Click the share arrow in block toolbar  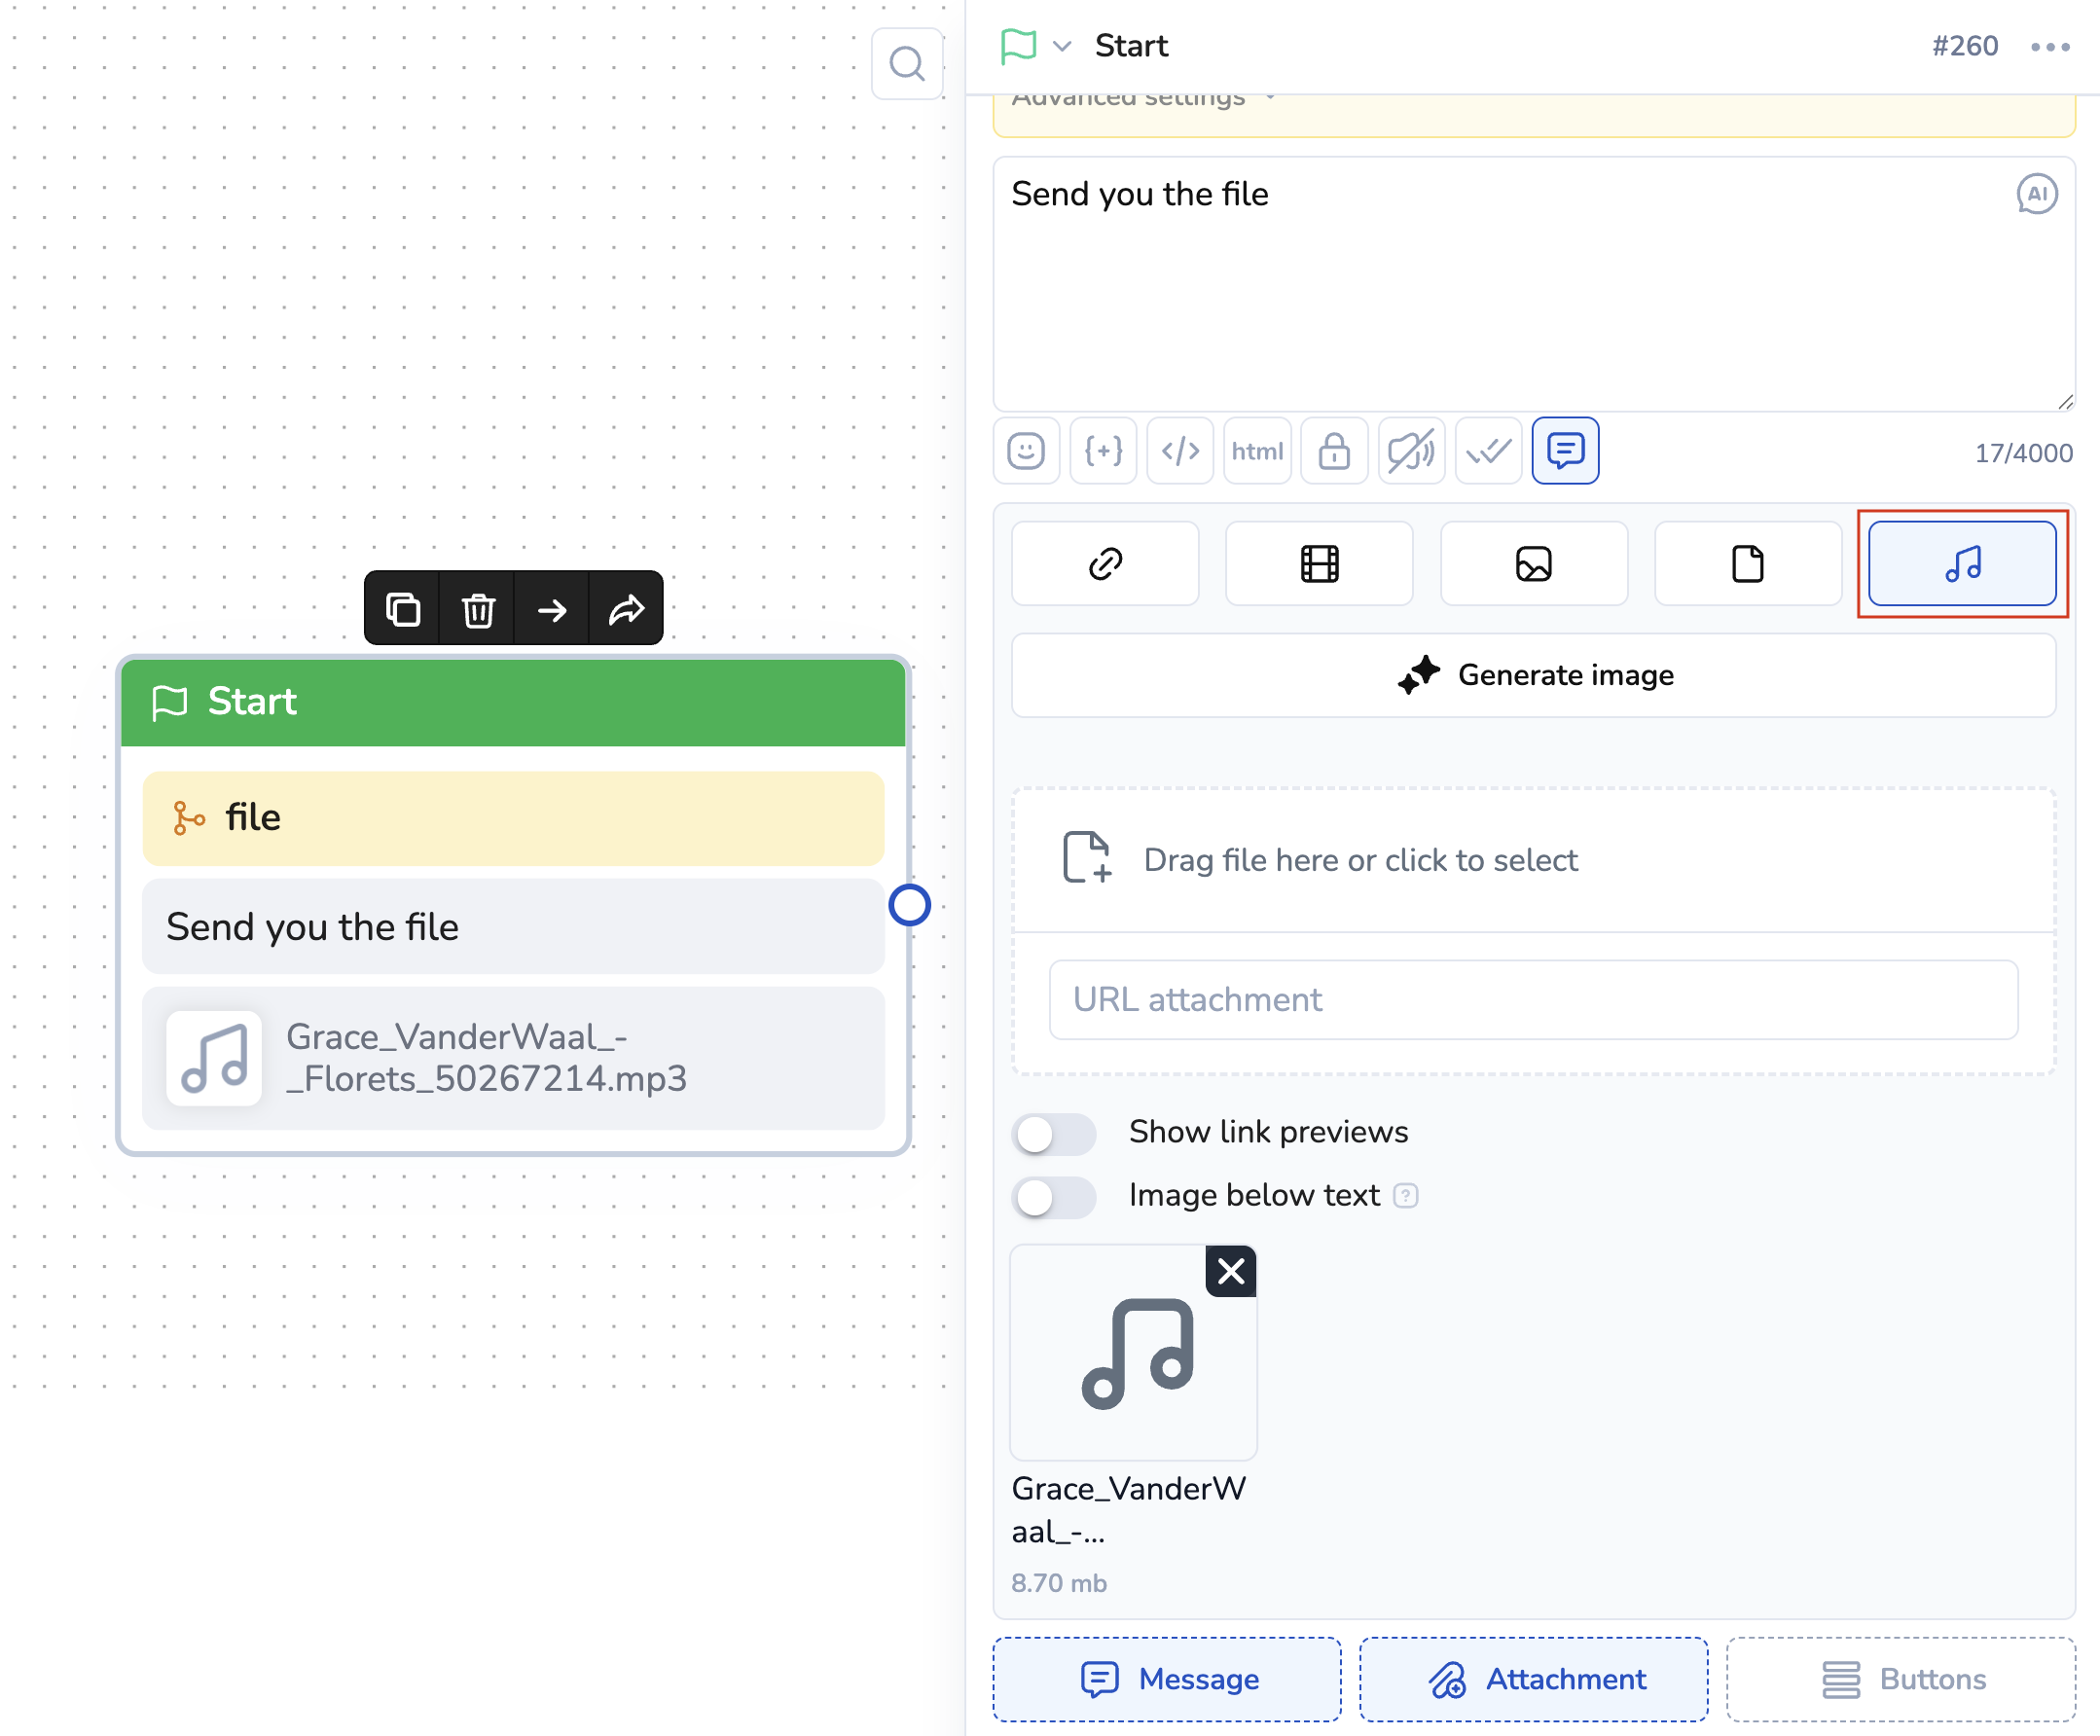[x=627, y=609]
